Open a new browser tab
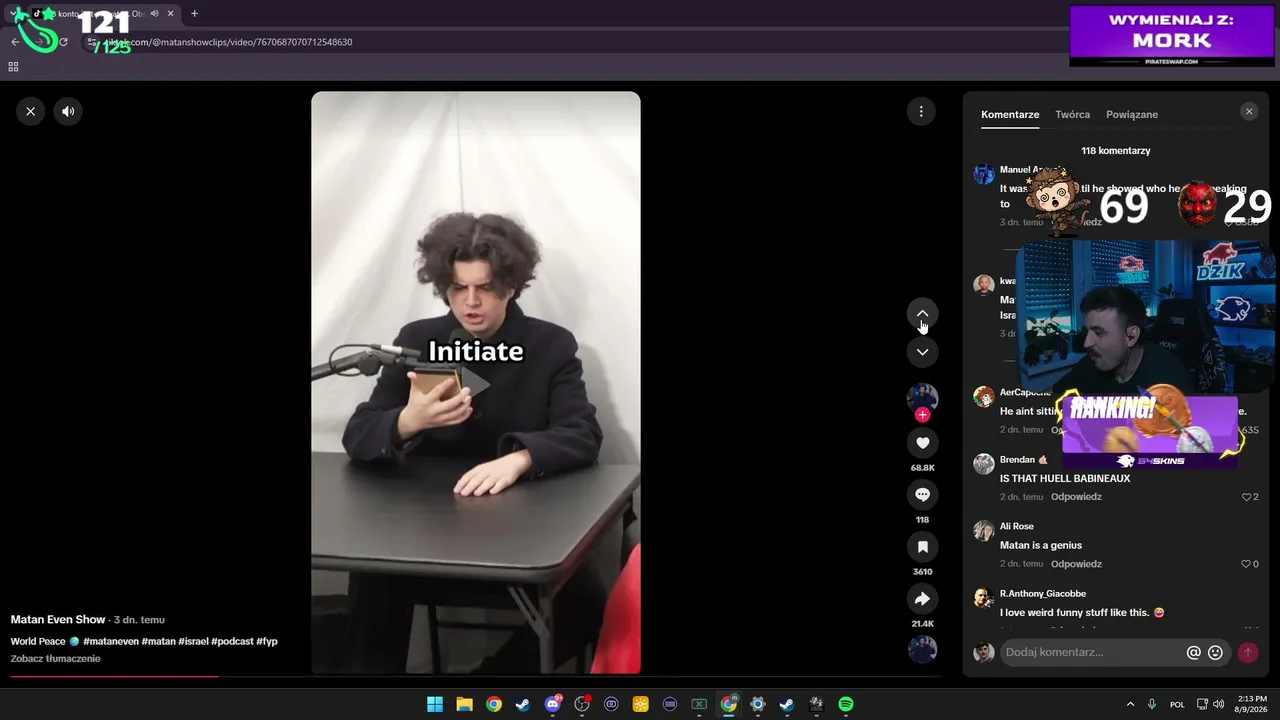1280x720 pixels. coord(194,14)
